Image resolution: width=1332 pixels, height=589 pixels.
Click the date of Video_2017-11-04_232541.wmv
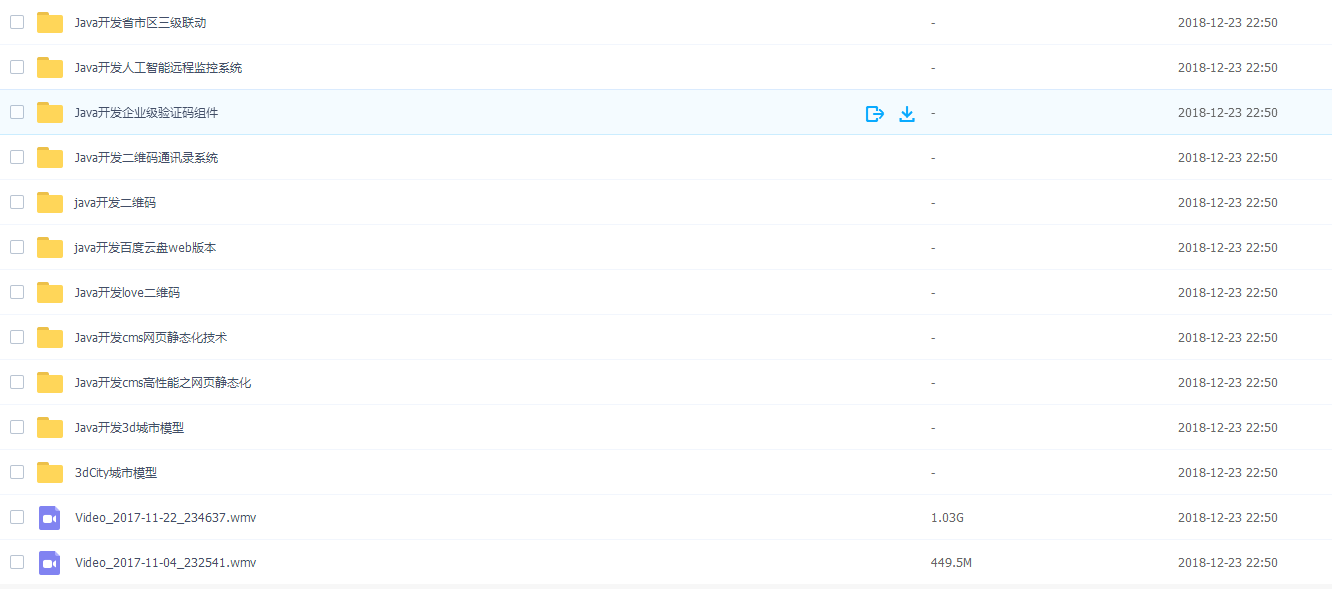(1227, 563)
